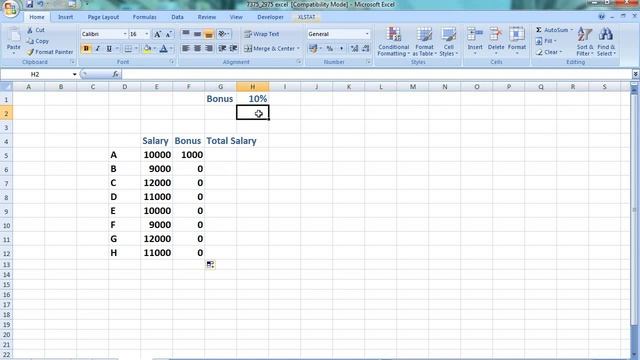
Task: Expand the formula bar
Action: pos(636,74)
